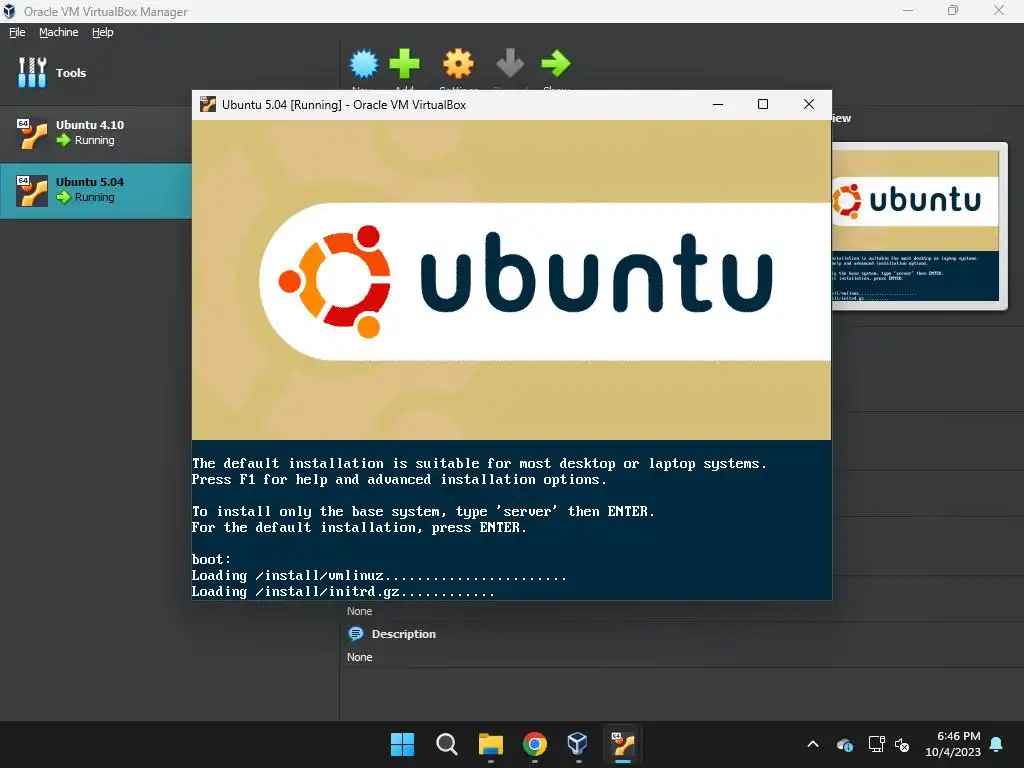The image size is (1024, 768).
Task: Open notifications via the bell icon
Action: pos(997,744)
